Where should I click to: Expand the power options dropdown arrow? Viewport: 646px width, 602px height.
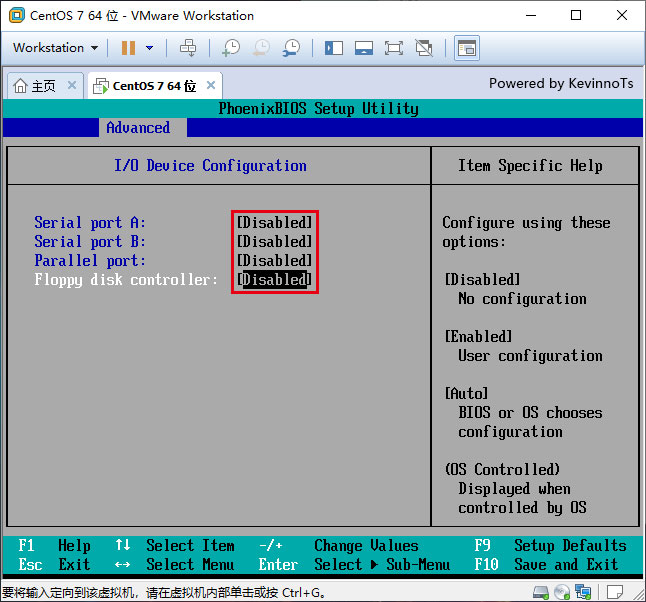pyautogui.click(x=150, y=48)
